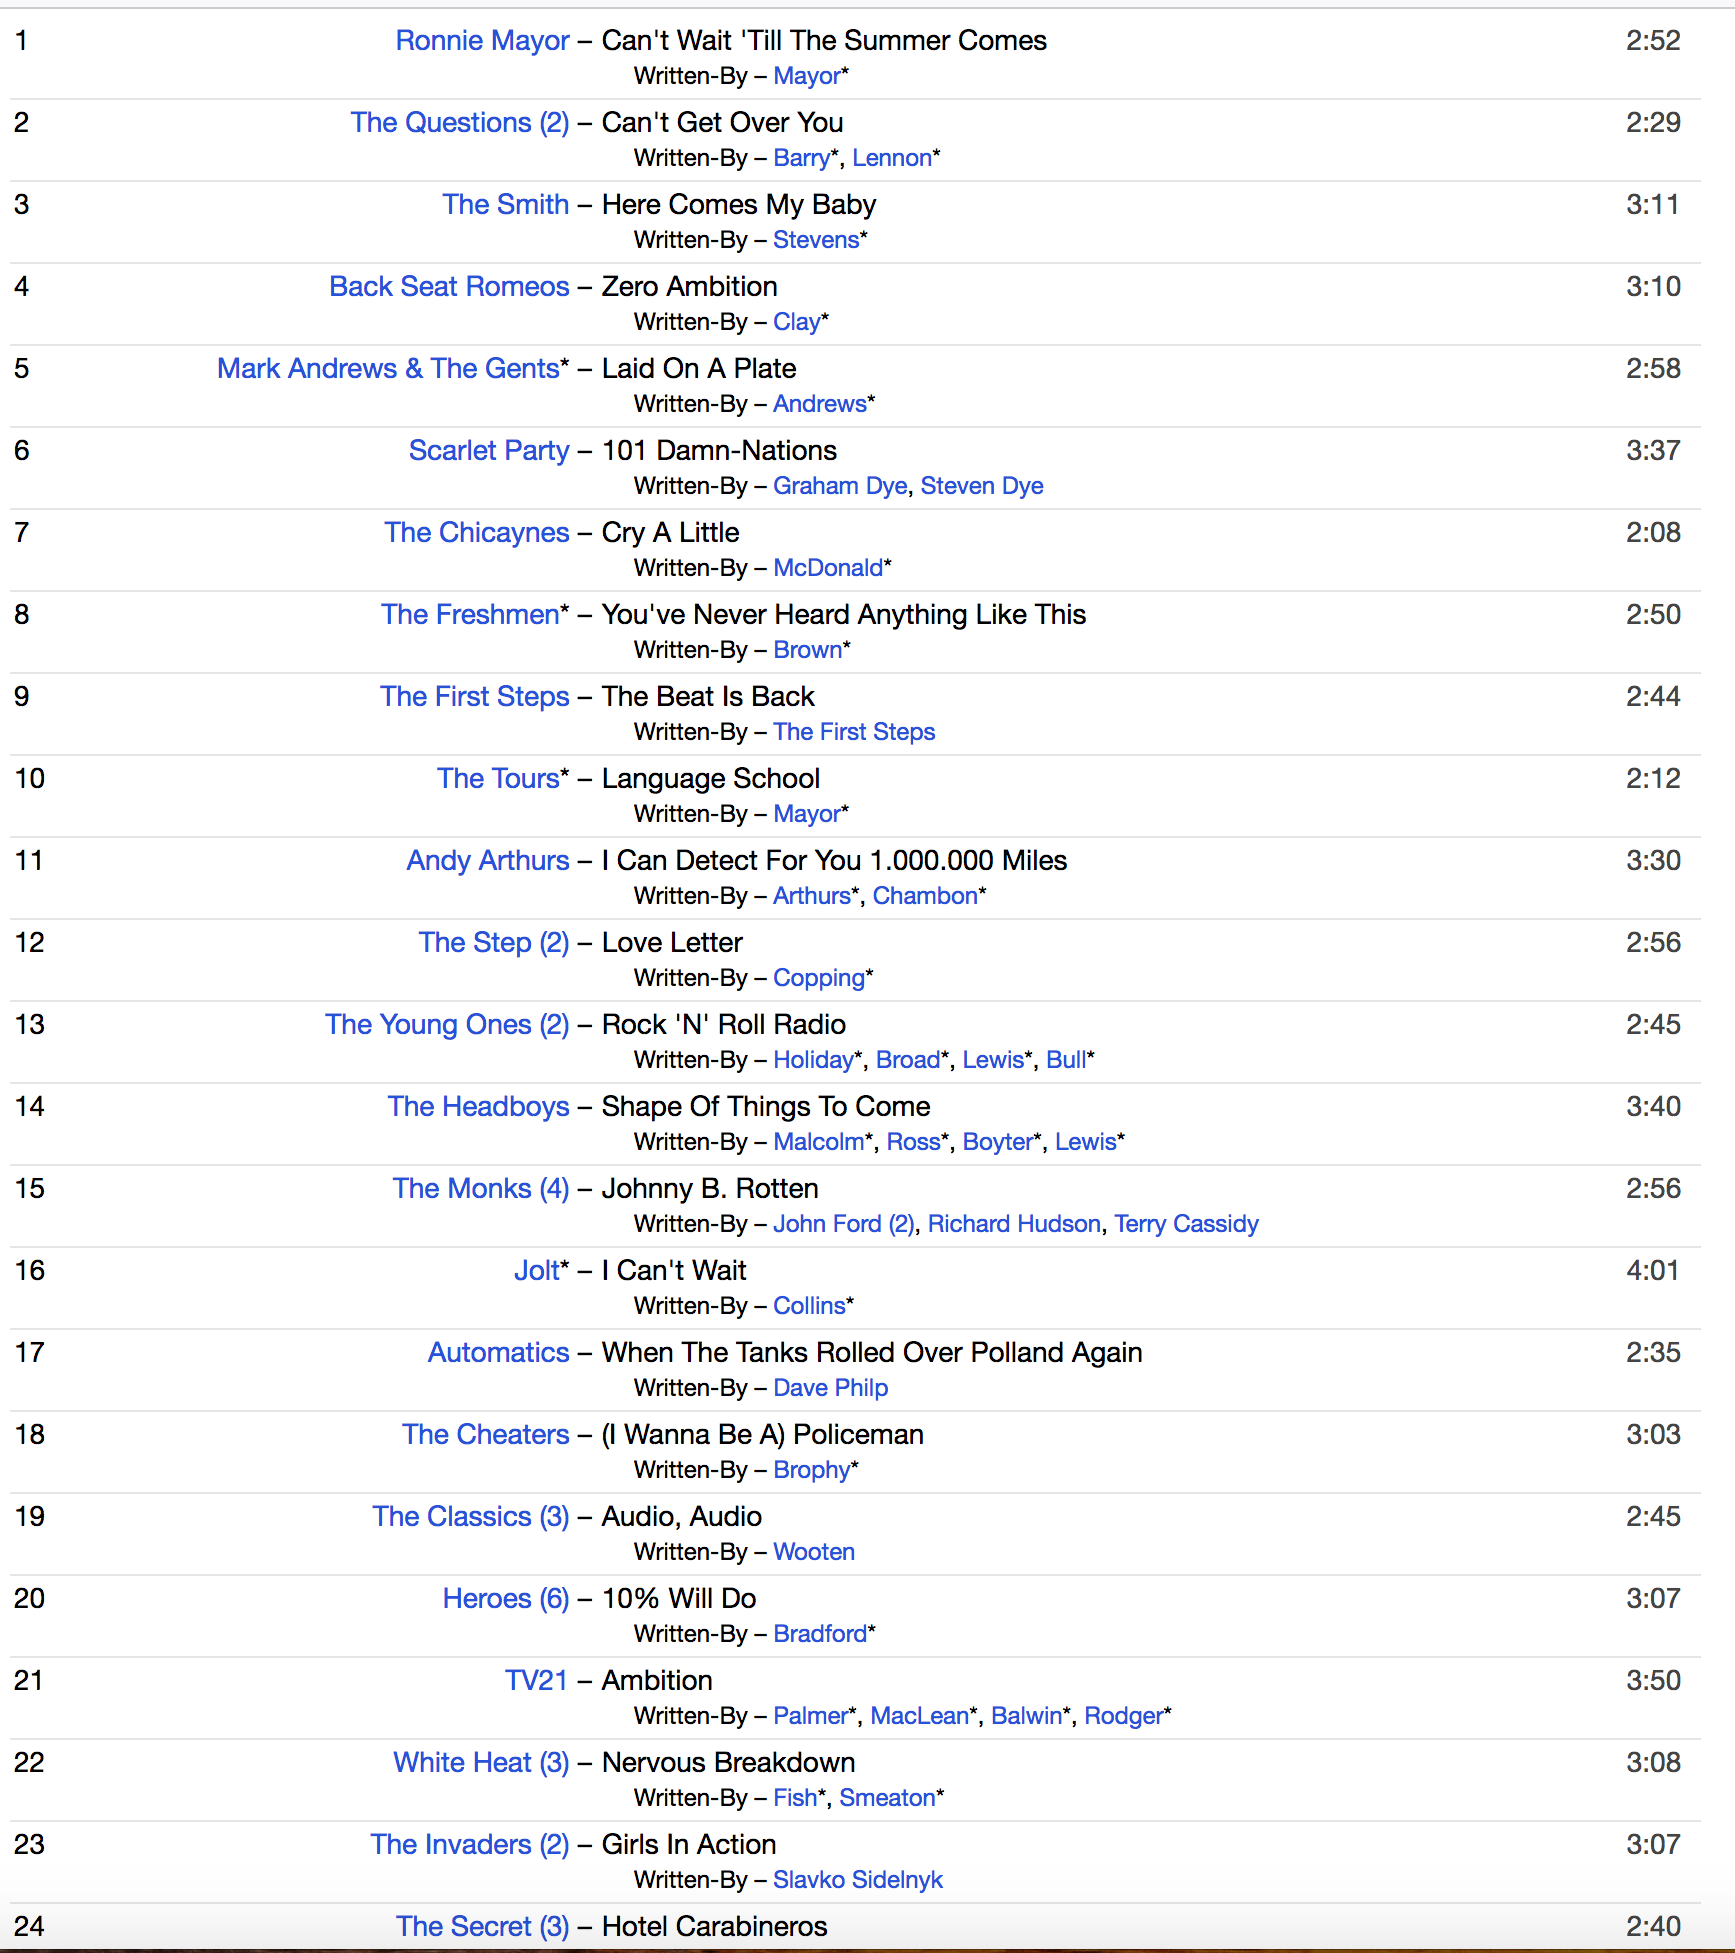Image resolution: width=1735 pixels, height=1953 pixels.
Task: Open Slavko Sidelnyk writer link
Action: coord(857,1880)
